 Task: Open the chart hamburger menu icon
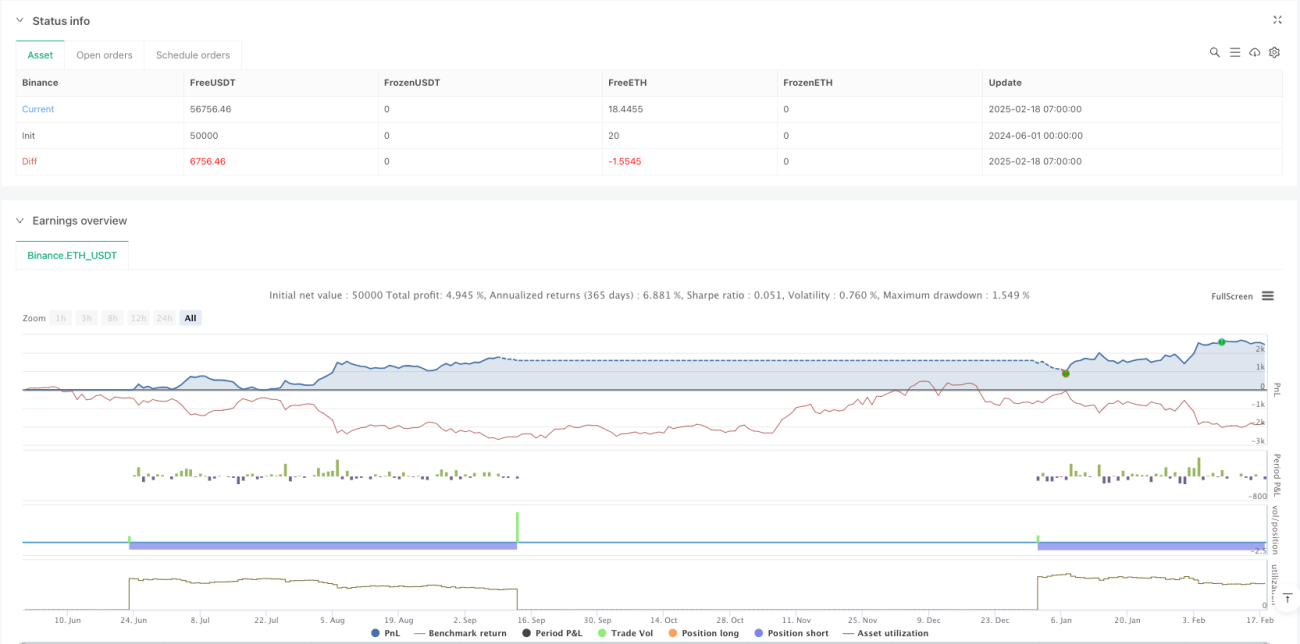pyautogui.click(x=1267, y=296)
